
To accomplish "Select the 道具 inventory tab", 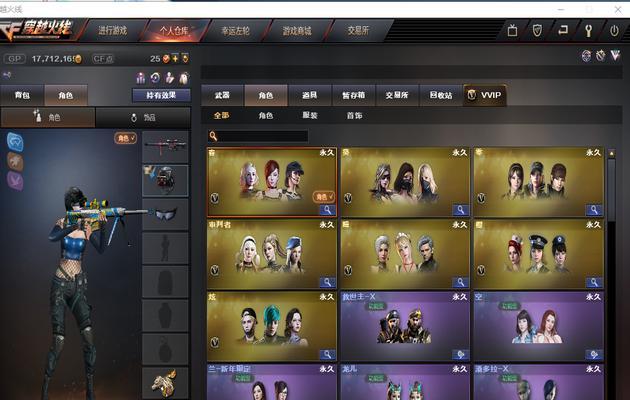I will point(310,95).
